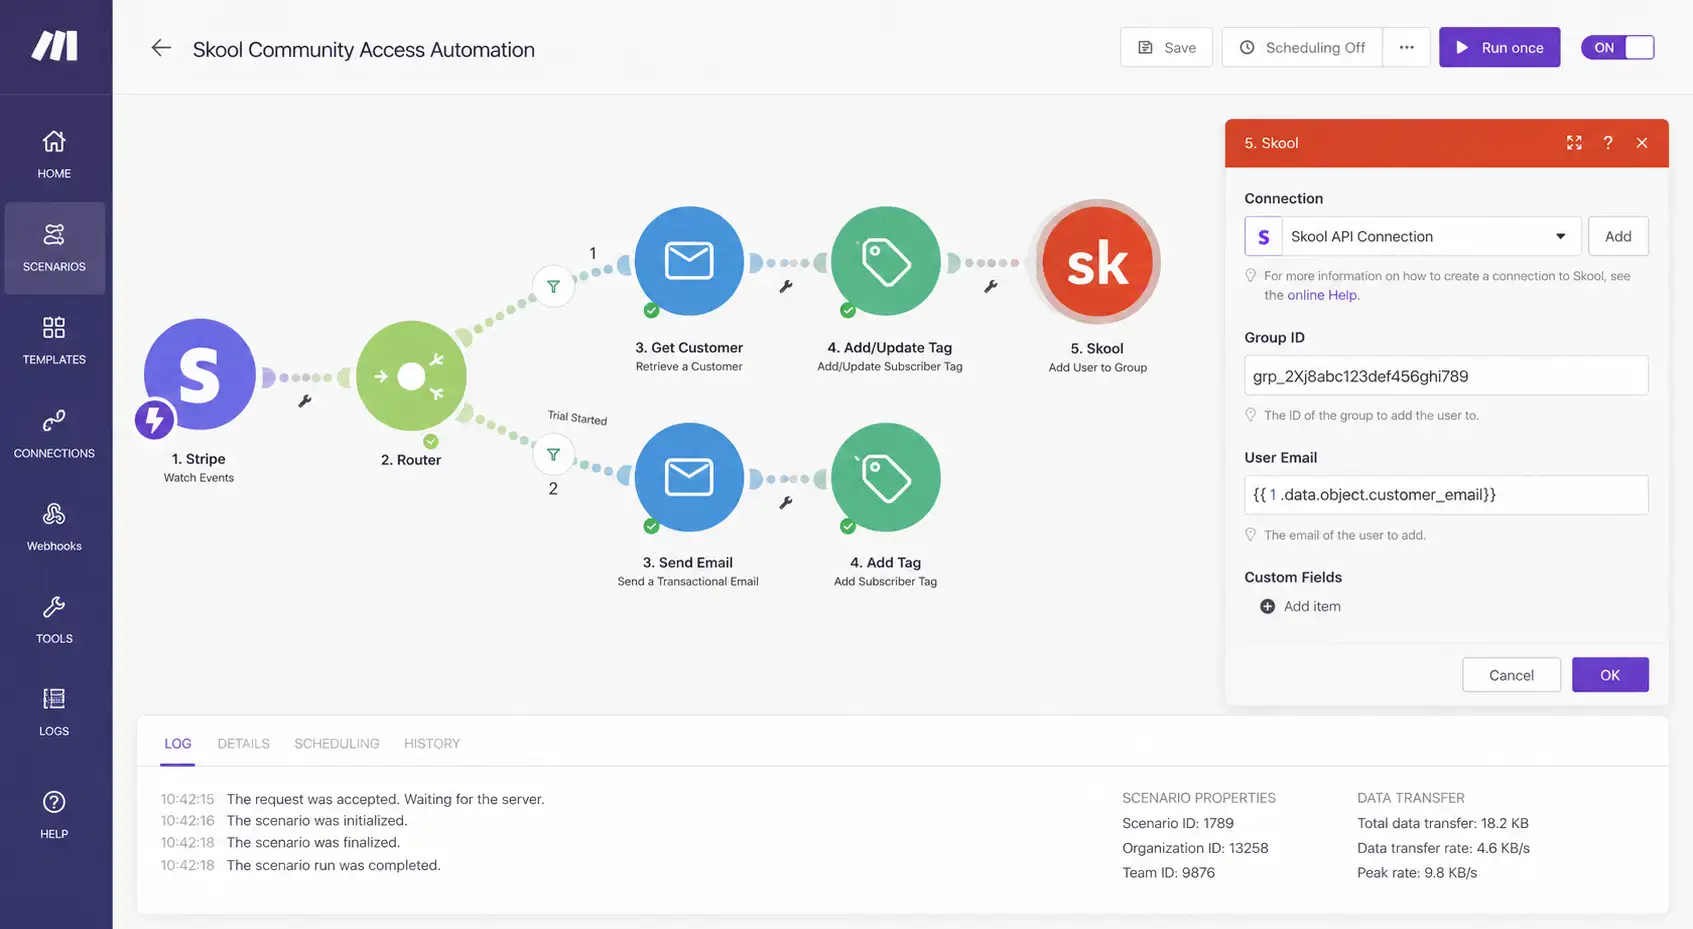Click log entry 'The scenario was finalized.'
Image resolution: width=1693 pixels, height=929 pixels.
click(313, 842)
